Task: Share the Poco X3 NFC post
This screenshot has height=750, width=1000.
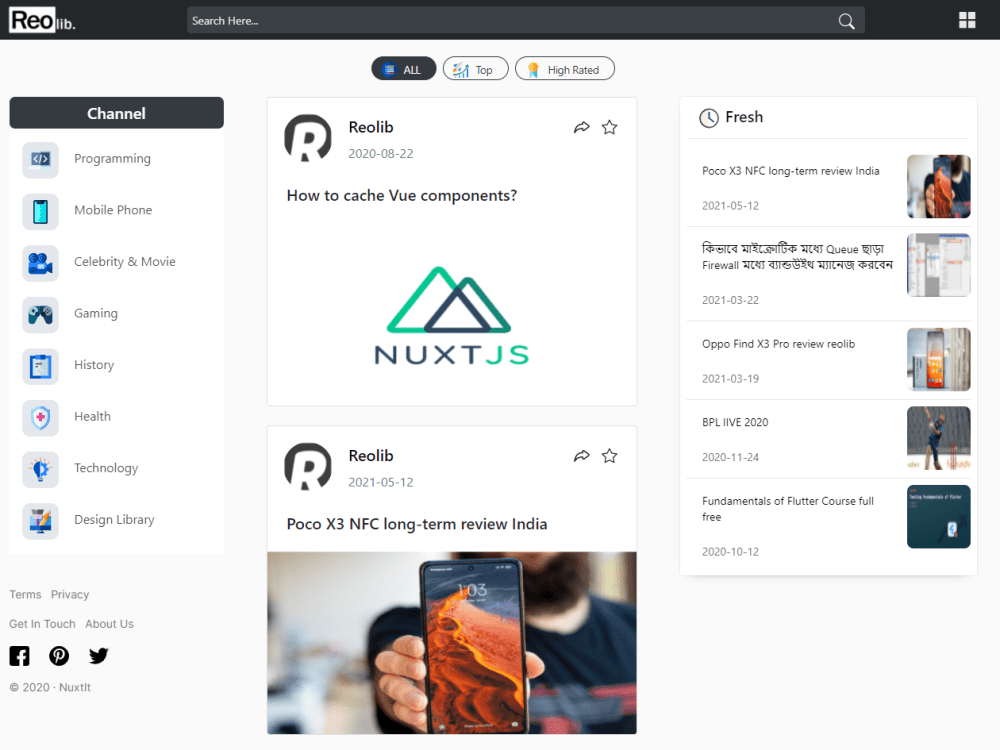Action: point(581,456)
